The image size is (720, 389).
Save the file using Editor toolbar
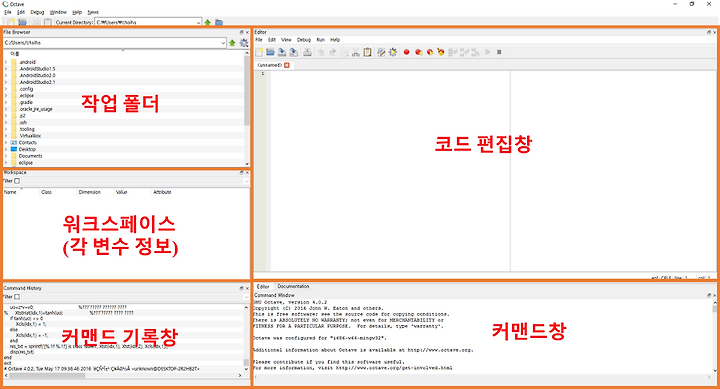(x=282, y=52)
